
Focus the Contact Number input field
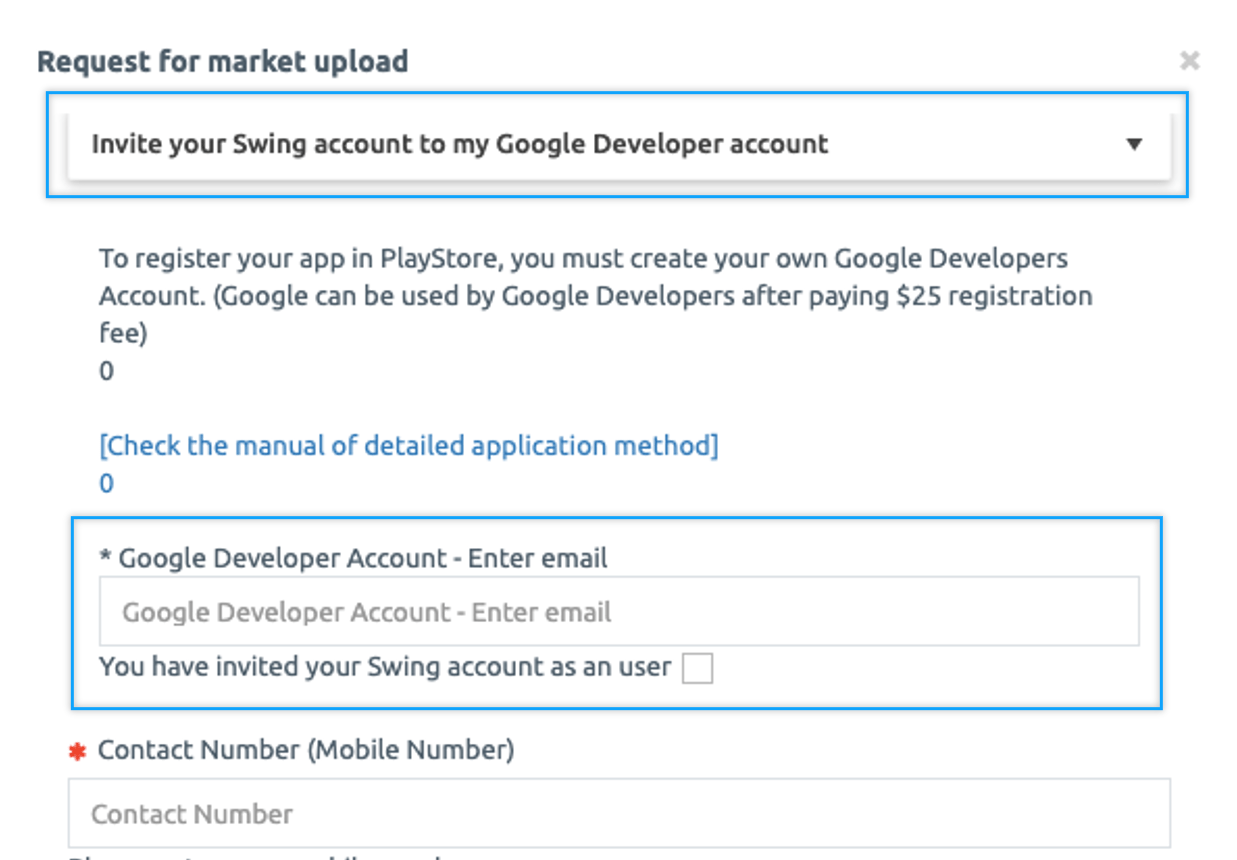point(618,813)
